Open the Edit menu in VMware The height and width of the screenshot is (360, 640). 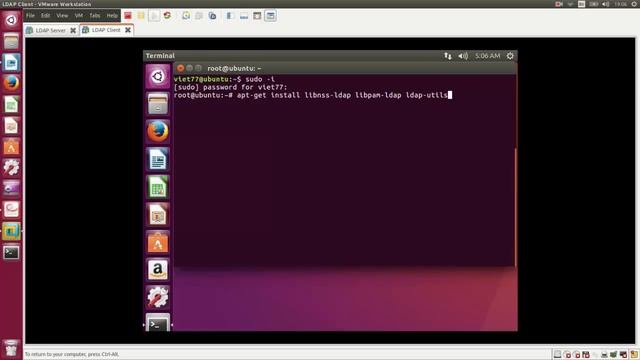[x=45, y=16]
